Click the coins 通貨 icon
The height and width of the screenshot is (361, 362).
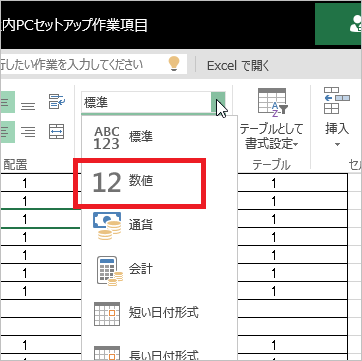107,226
